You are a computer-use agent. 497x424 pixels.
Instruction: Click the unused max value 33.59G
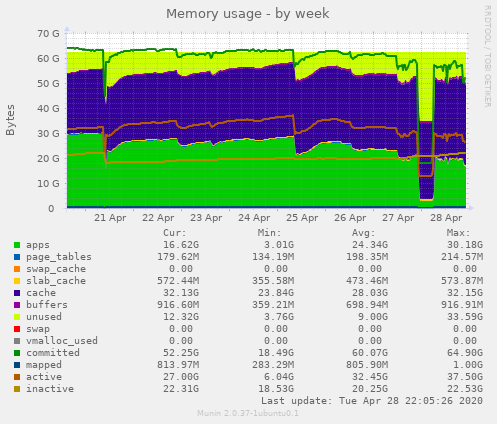pyautogui.click(x=465, y=317)
